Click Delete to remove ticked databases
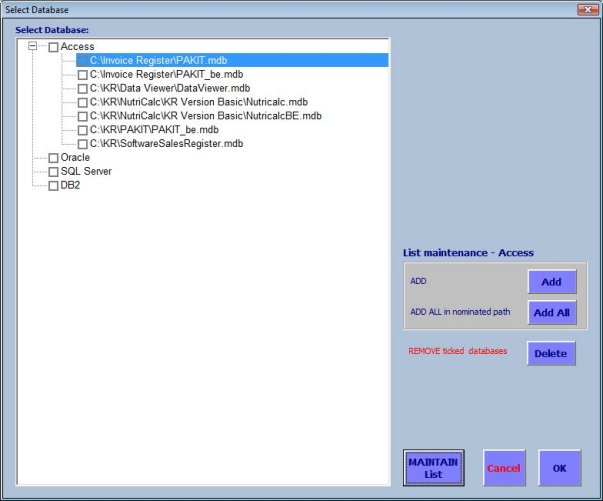603x501 pixels. pyautogui.click(x=551, y=353)
